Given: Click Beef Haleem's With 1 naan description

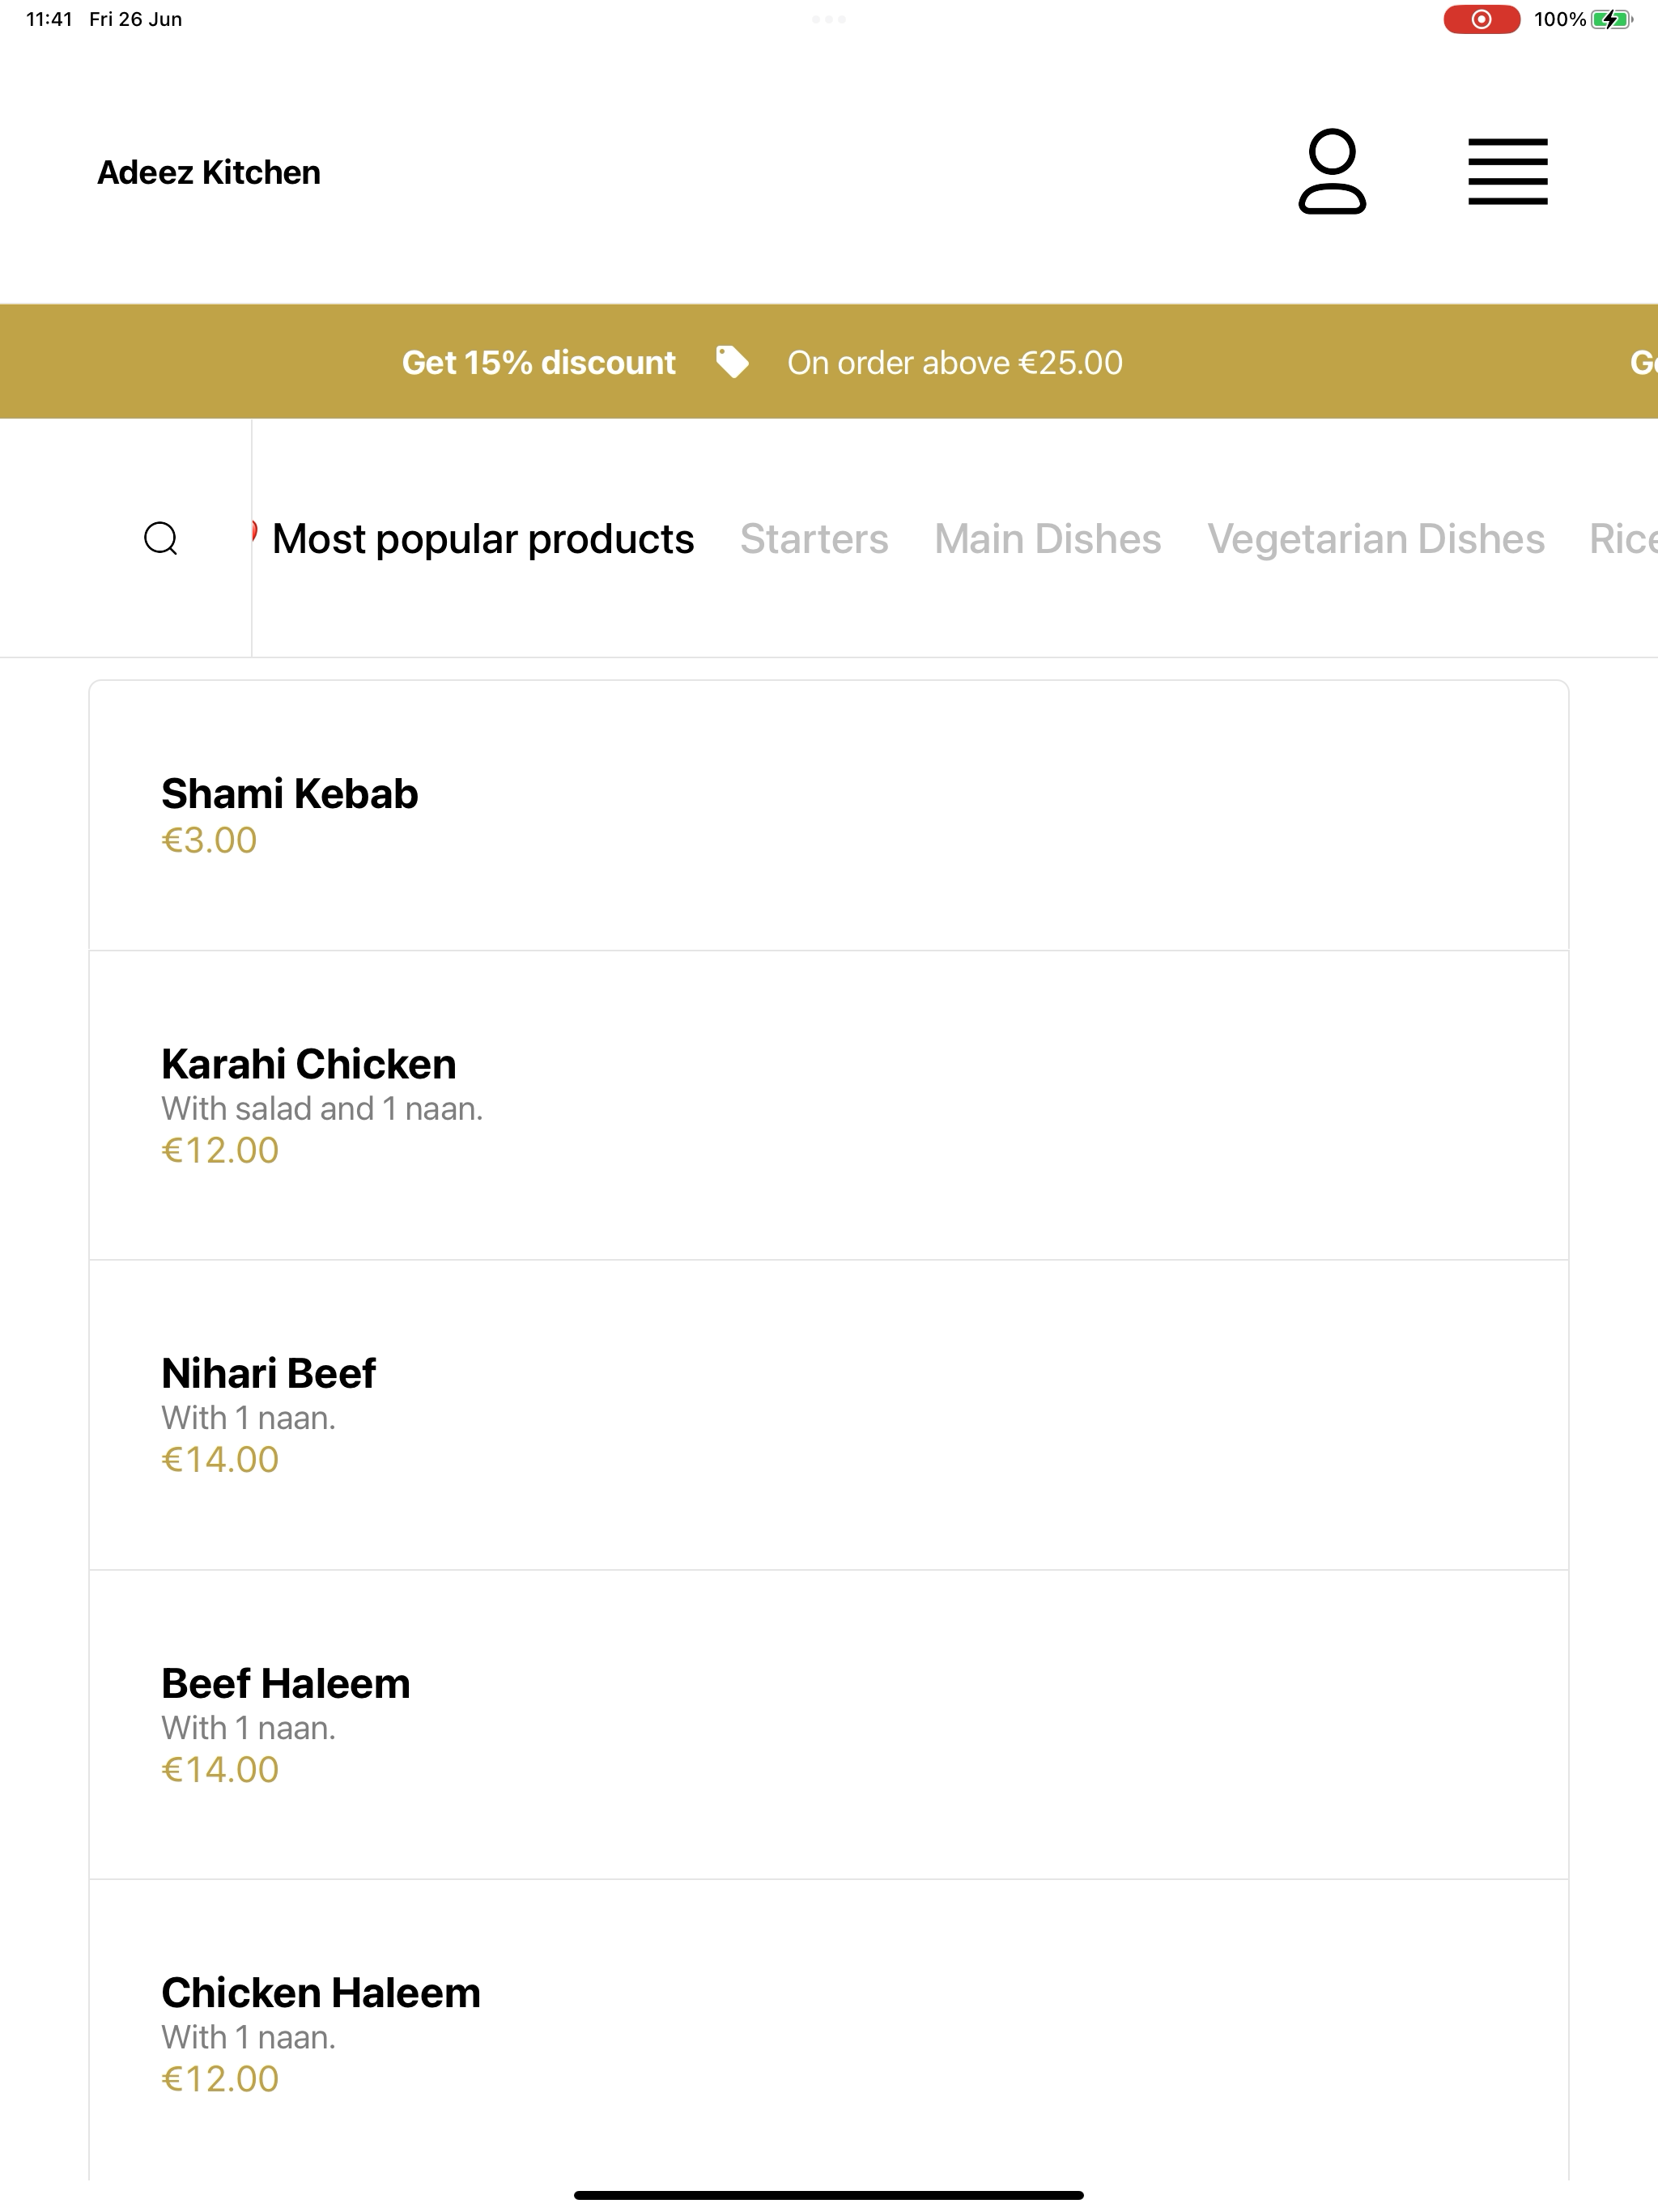Looking at the screenshot, I should click(x=248, y=1727).
